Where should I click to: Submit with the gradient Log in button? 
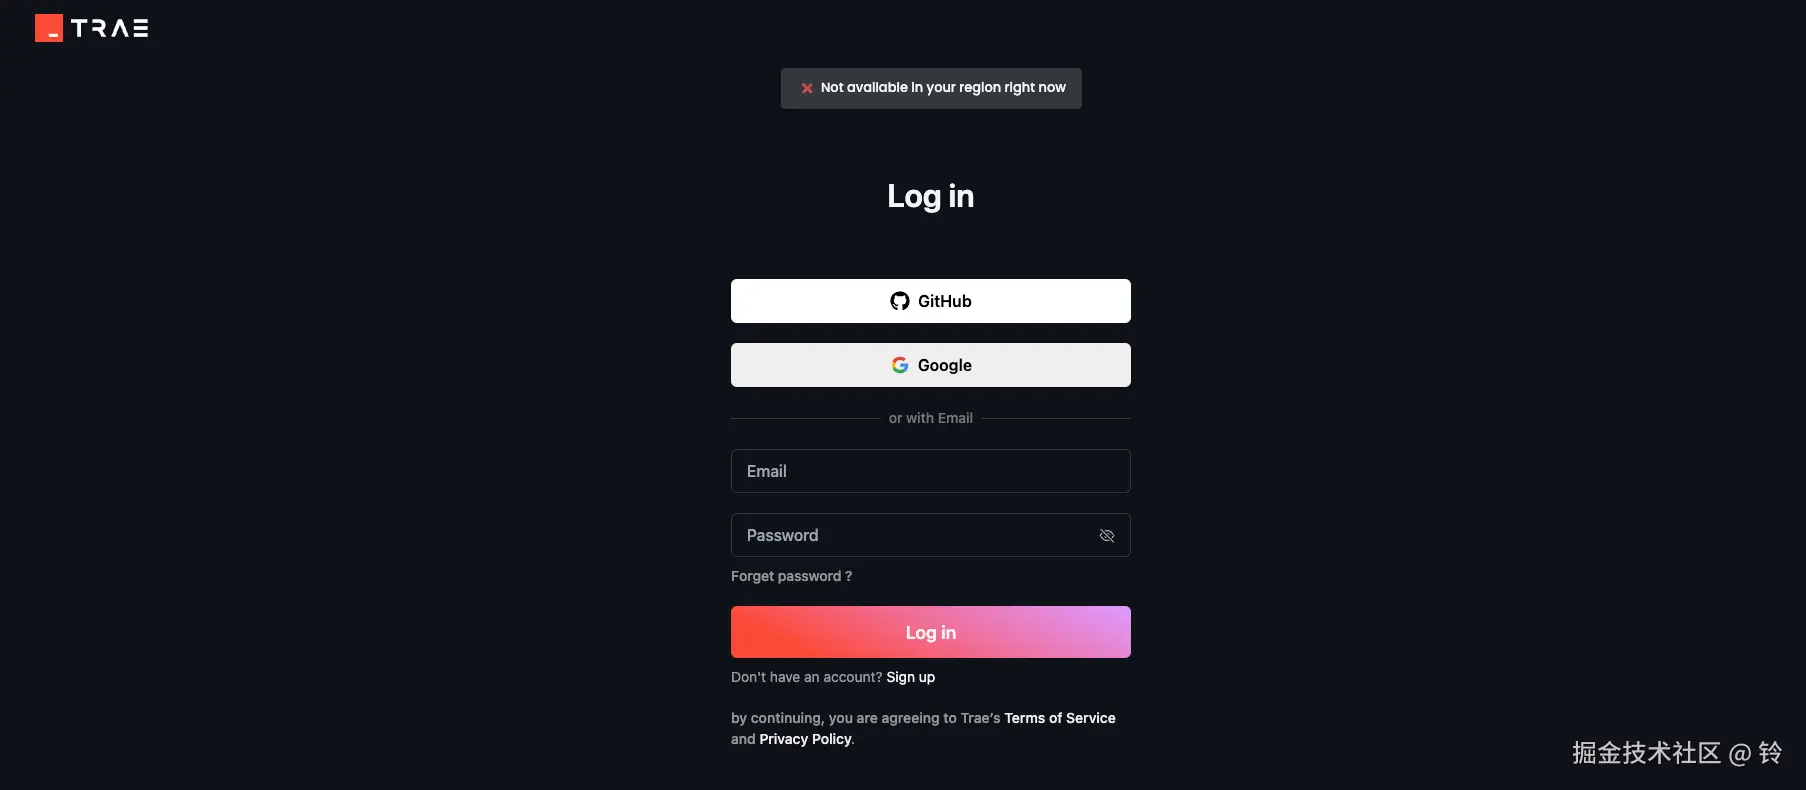tap(931, 632)
